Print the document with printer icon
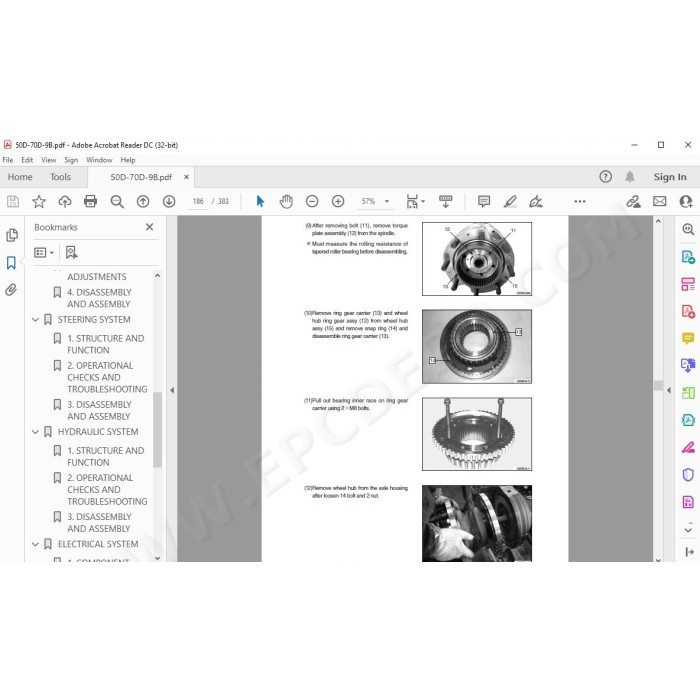The width and height of the screenshot is (700, 700). 91,201
